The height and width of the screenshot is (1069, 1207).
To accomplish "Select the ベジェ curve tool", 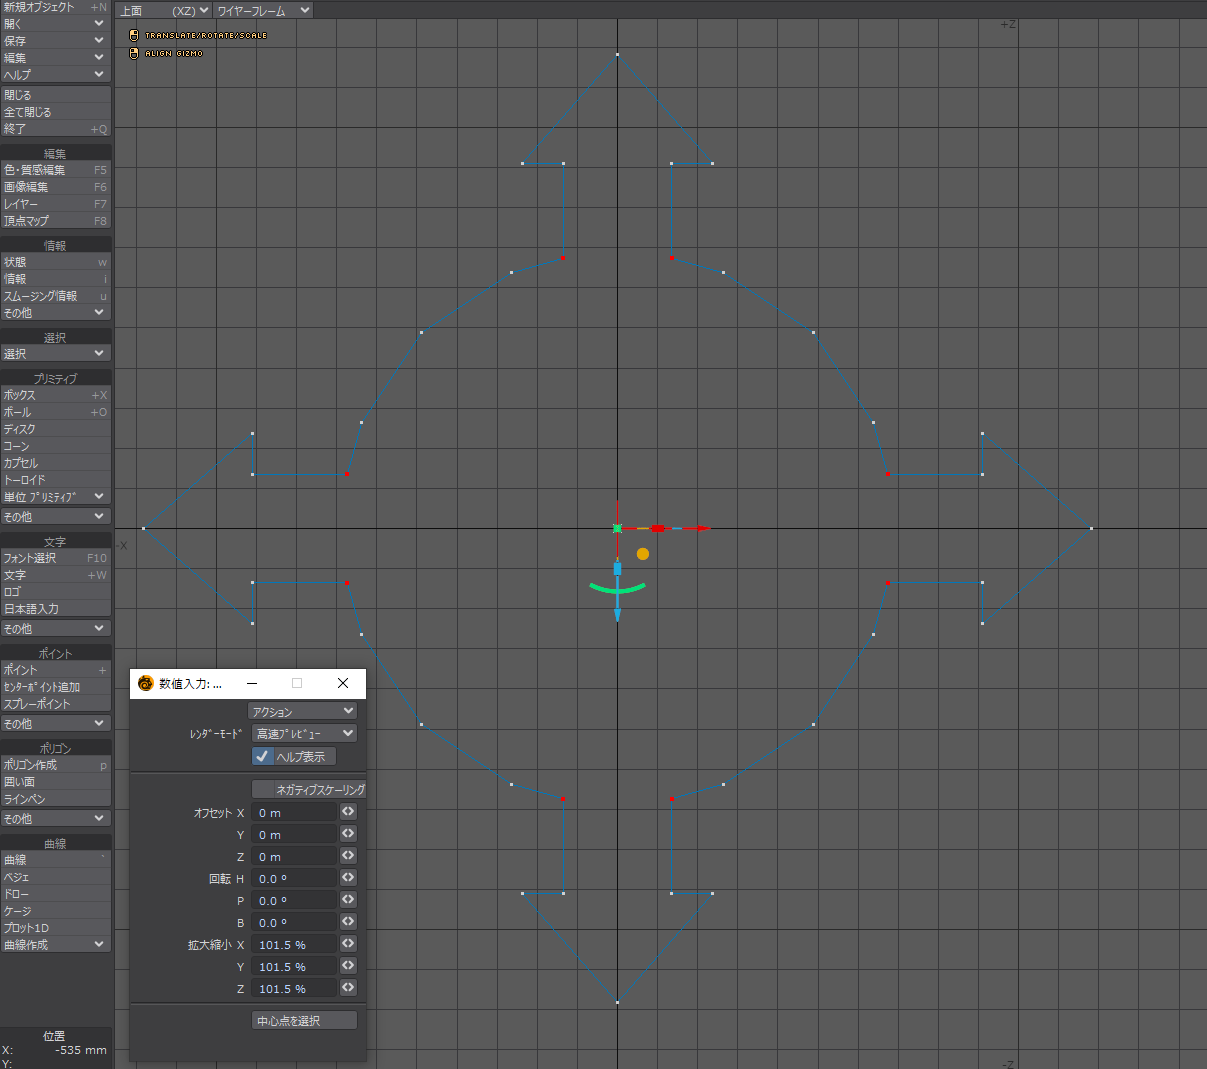I will (55, 877).
